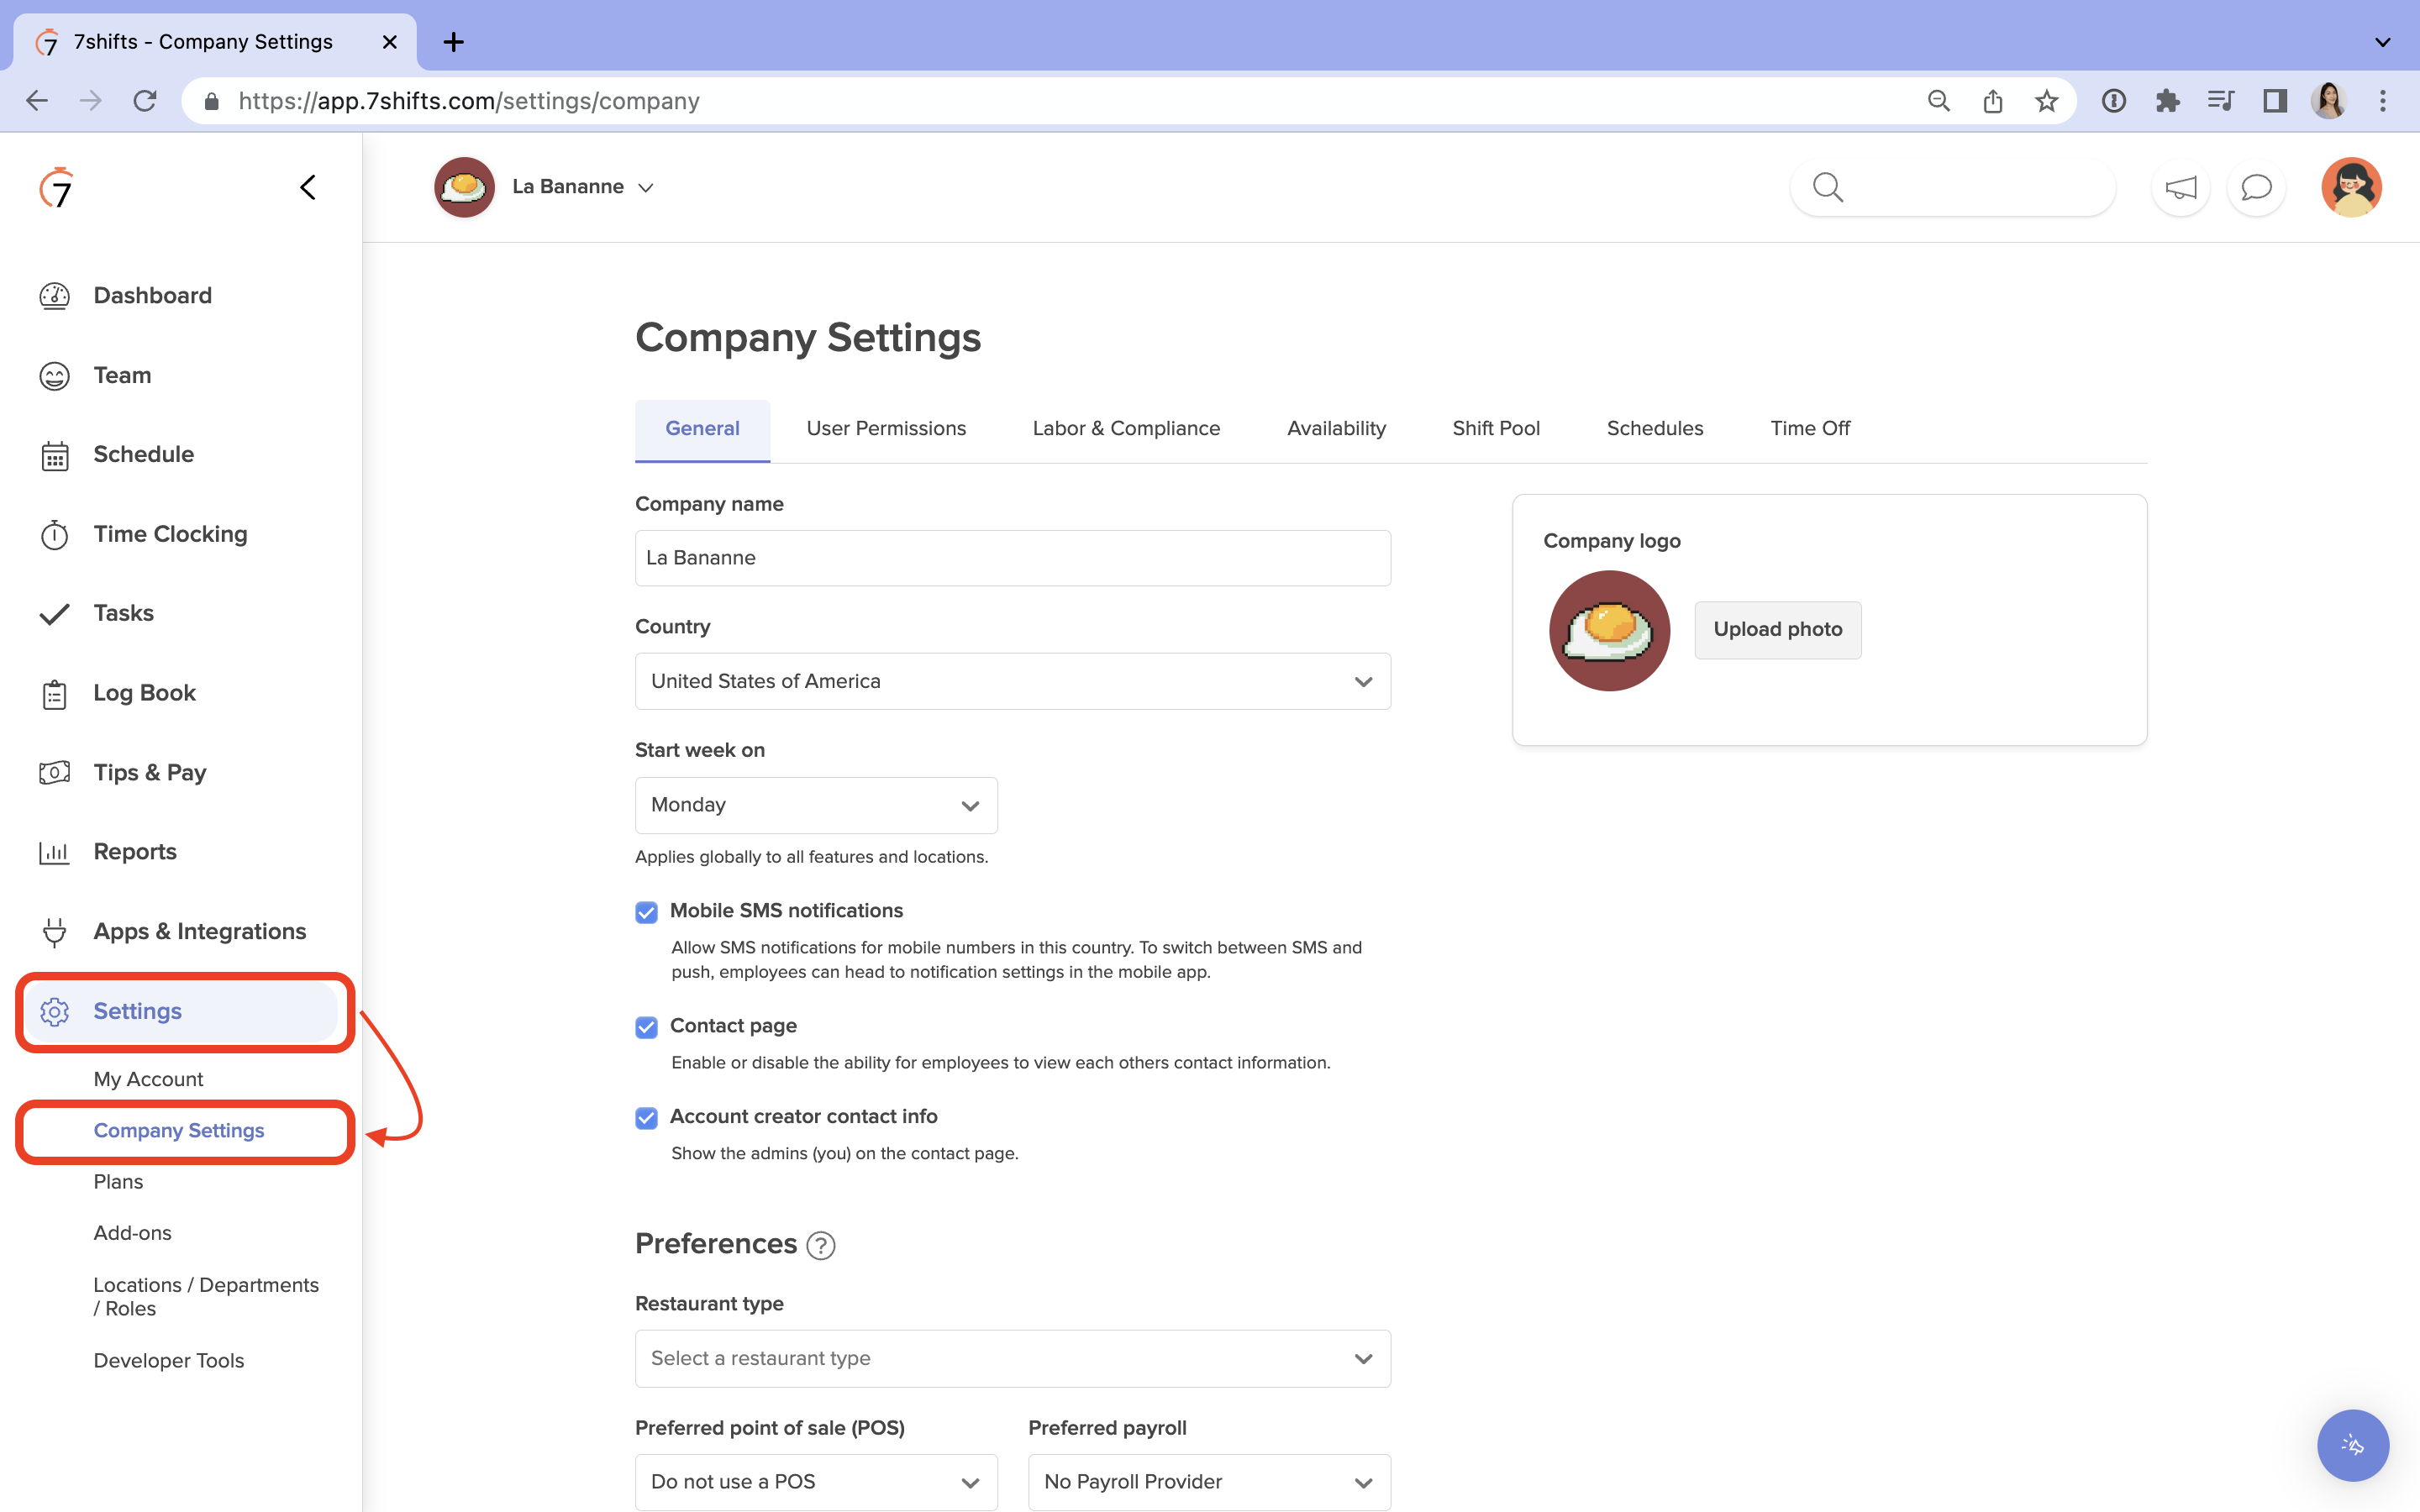
Task: Open the chat messages bubble icon
Action: [x=2256, y=188]
